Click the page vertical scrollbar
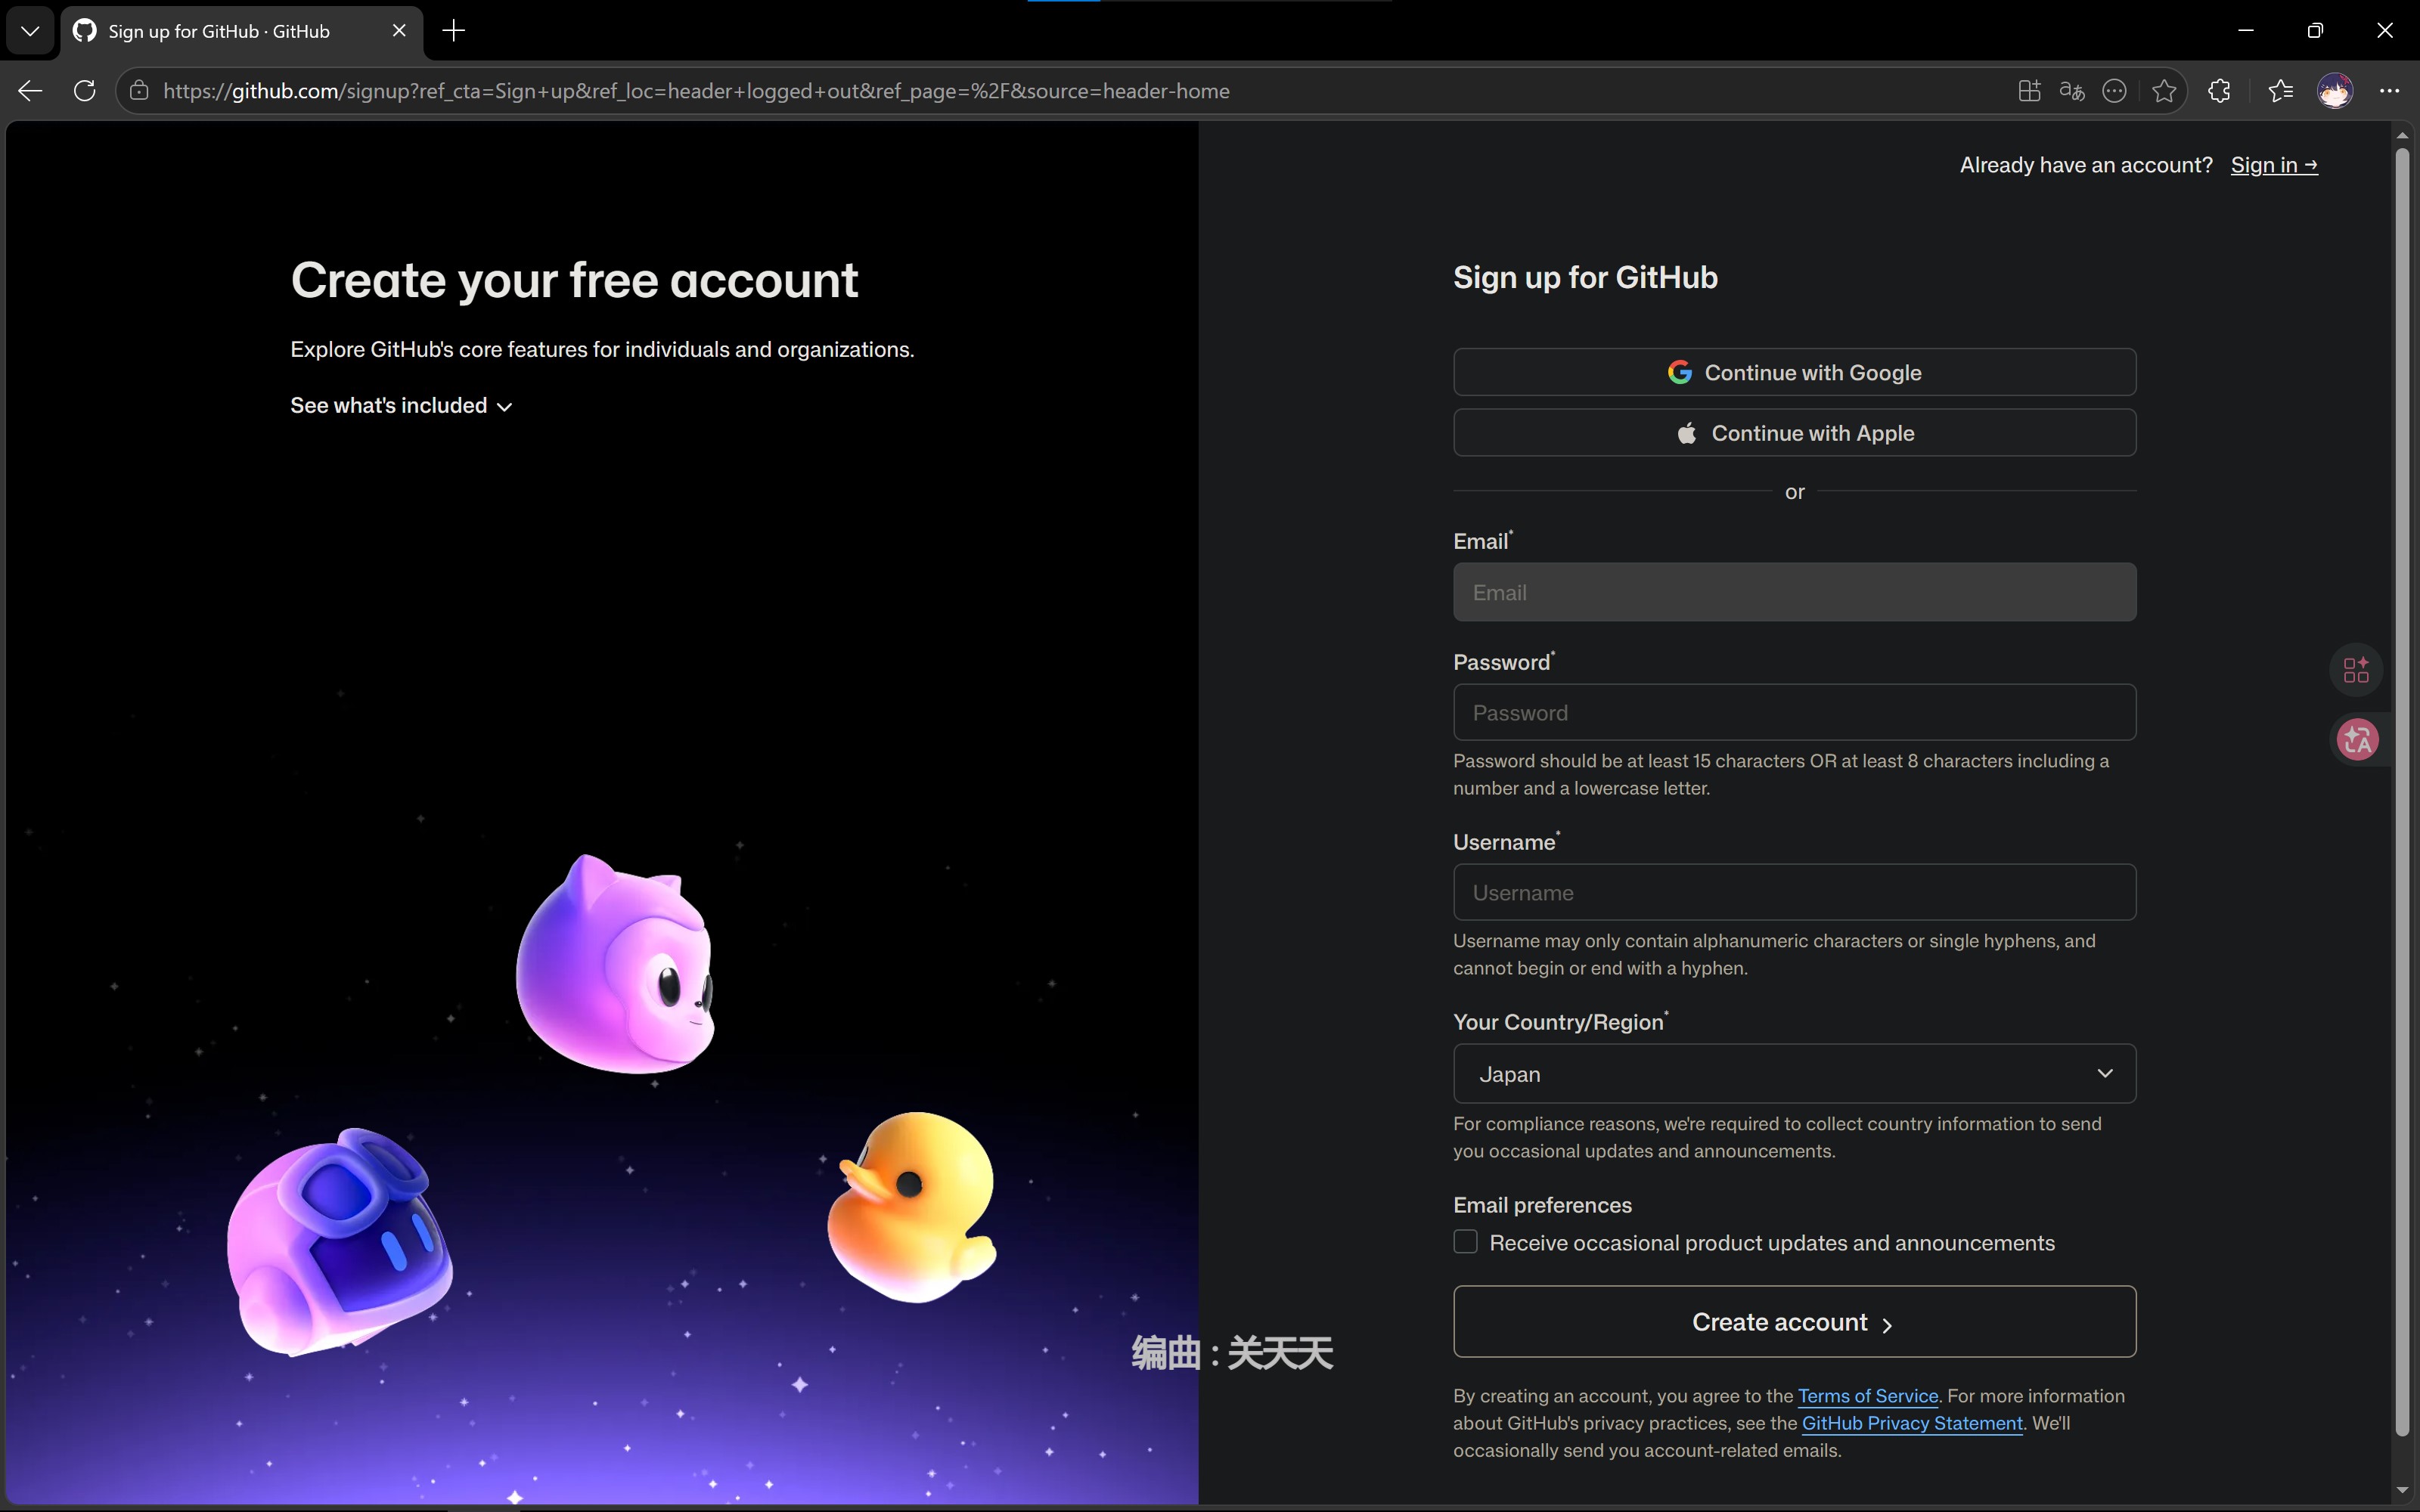 [2402, 793]
